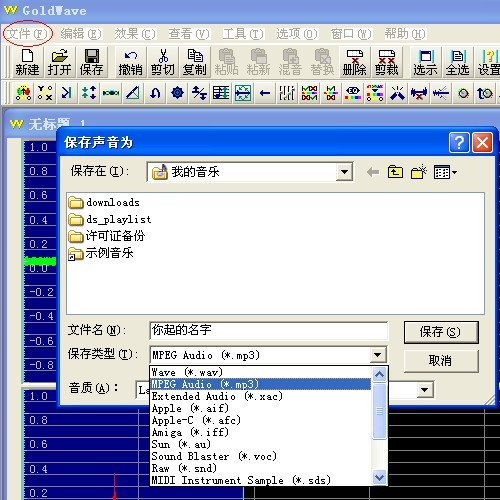
Task: Click the blue spark burst effect icon
Action: coord(397,93)
